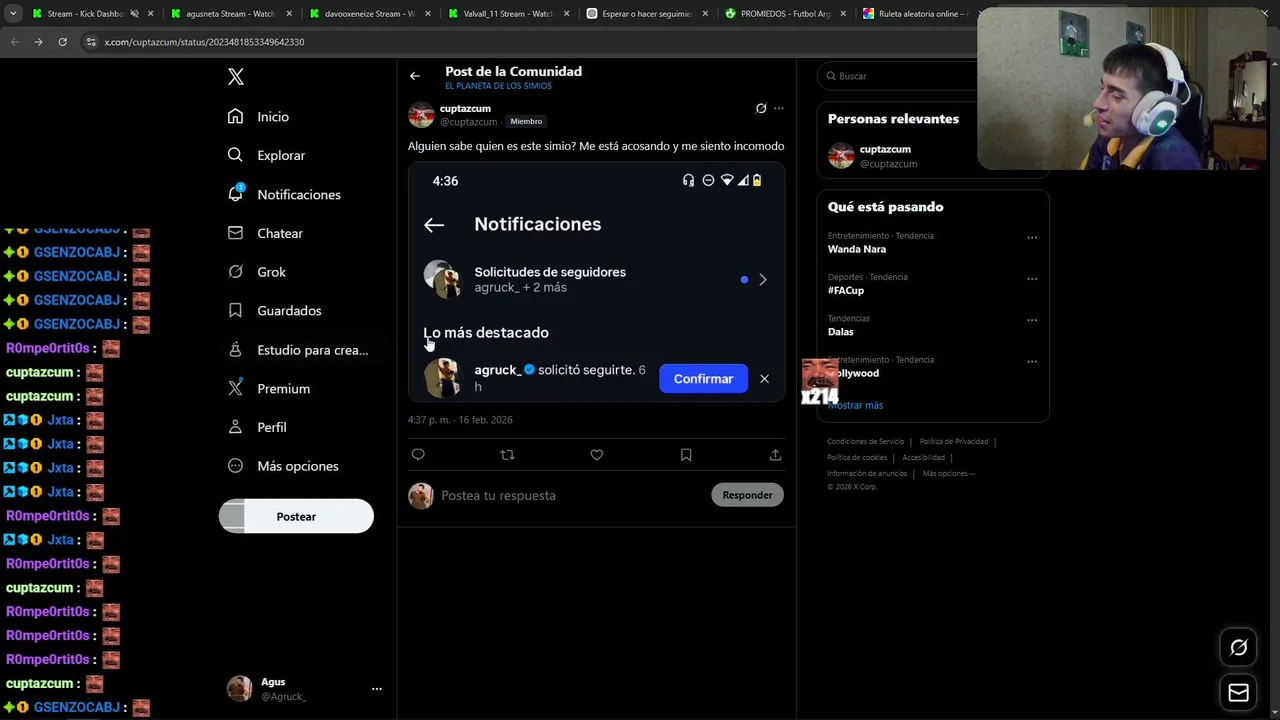Open the Wanda Nara trend

point(857,249)
